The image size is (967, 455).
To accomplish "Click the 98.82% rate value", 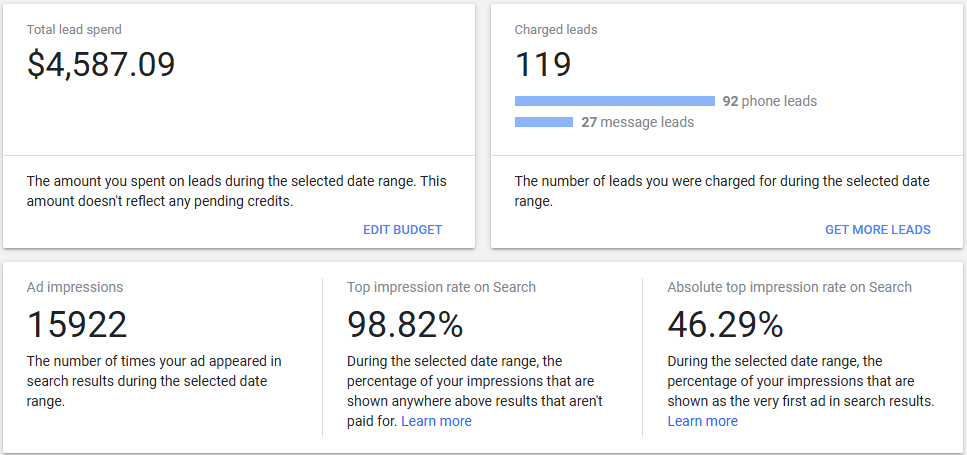I will tap(405, 324).
